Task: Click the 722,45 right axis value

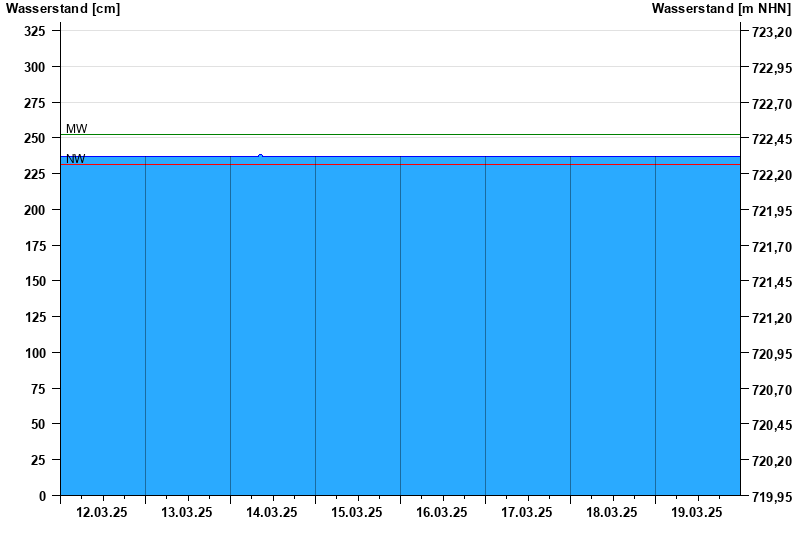Action: click(772, 139)
